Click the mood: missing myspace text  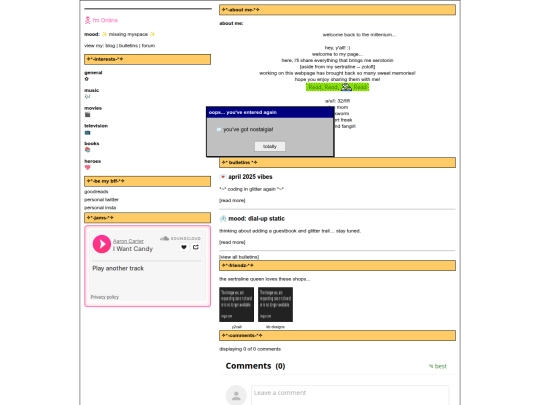click(120, 34)
